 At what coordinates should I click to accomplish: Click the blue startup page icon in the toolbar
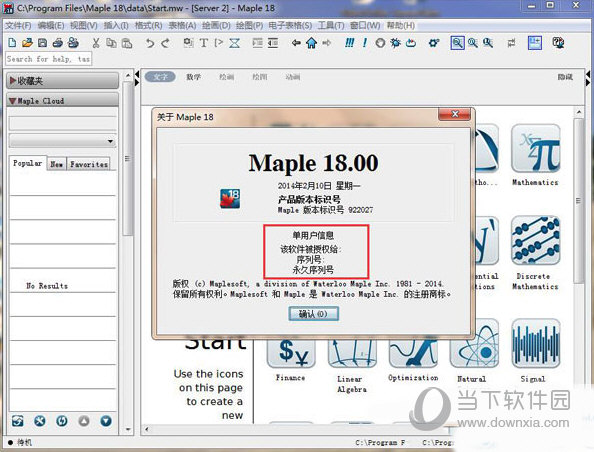tap(535, 43)
